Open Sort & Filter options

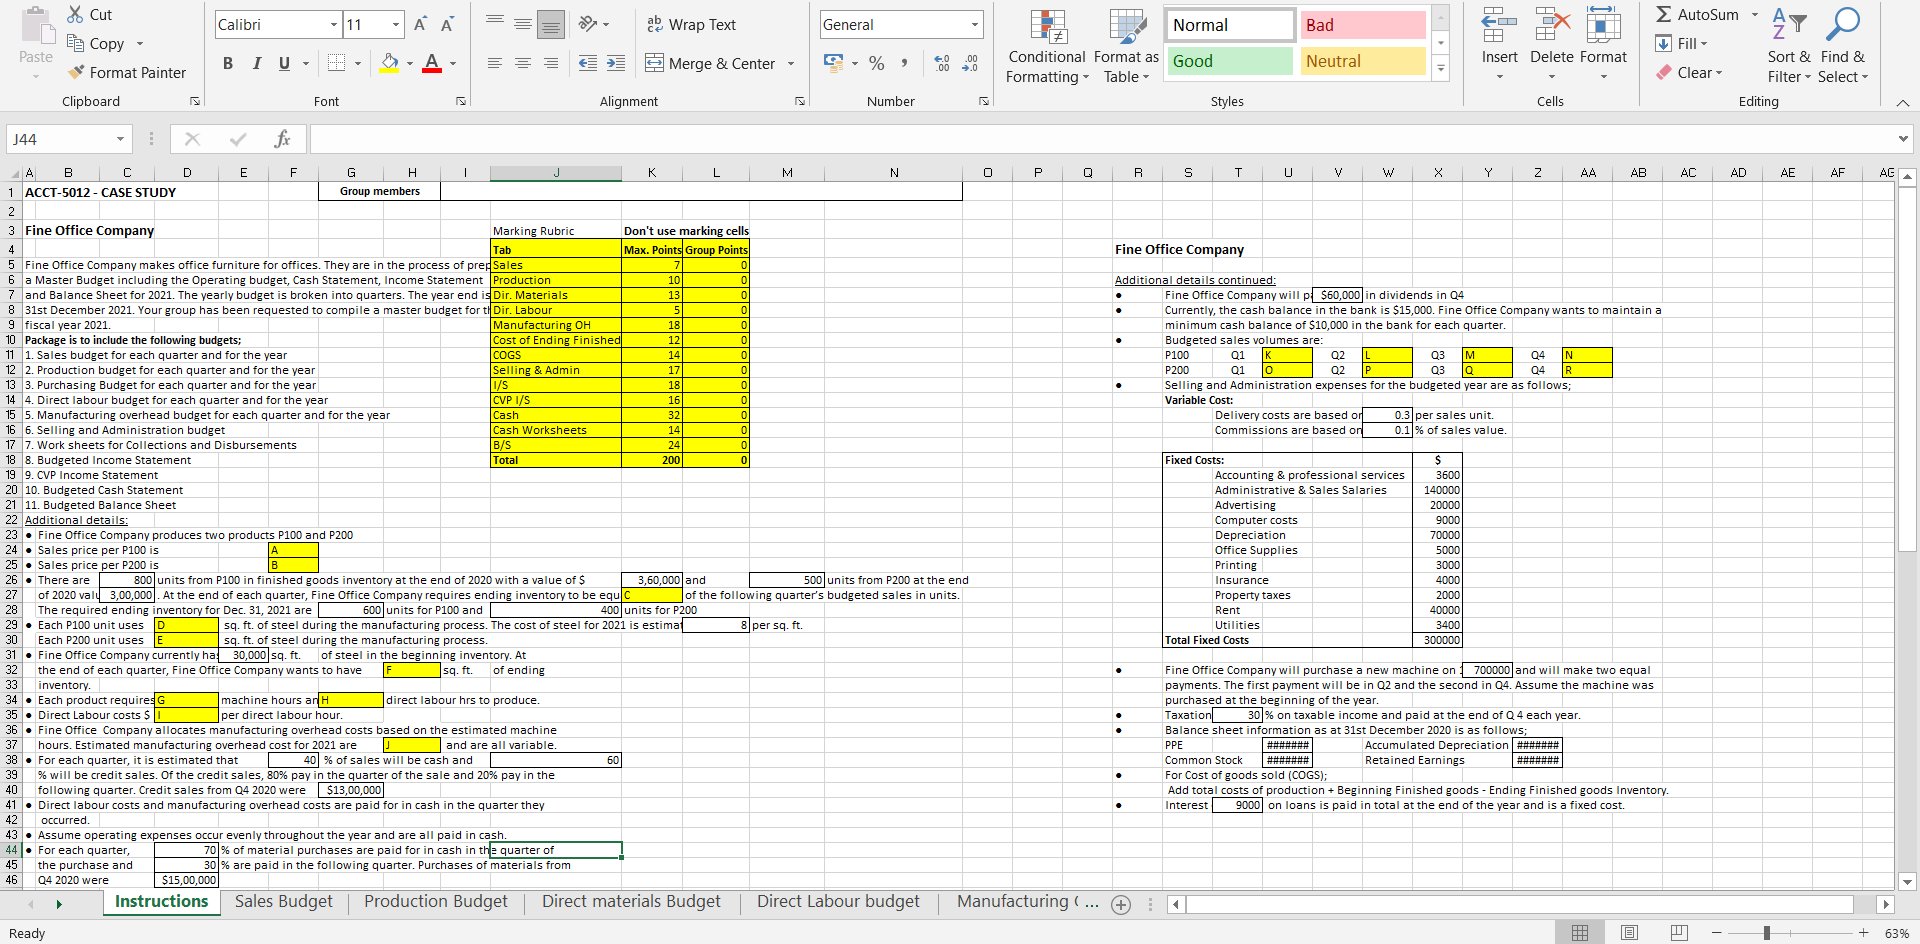[x=1789, y=47]
